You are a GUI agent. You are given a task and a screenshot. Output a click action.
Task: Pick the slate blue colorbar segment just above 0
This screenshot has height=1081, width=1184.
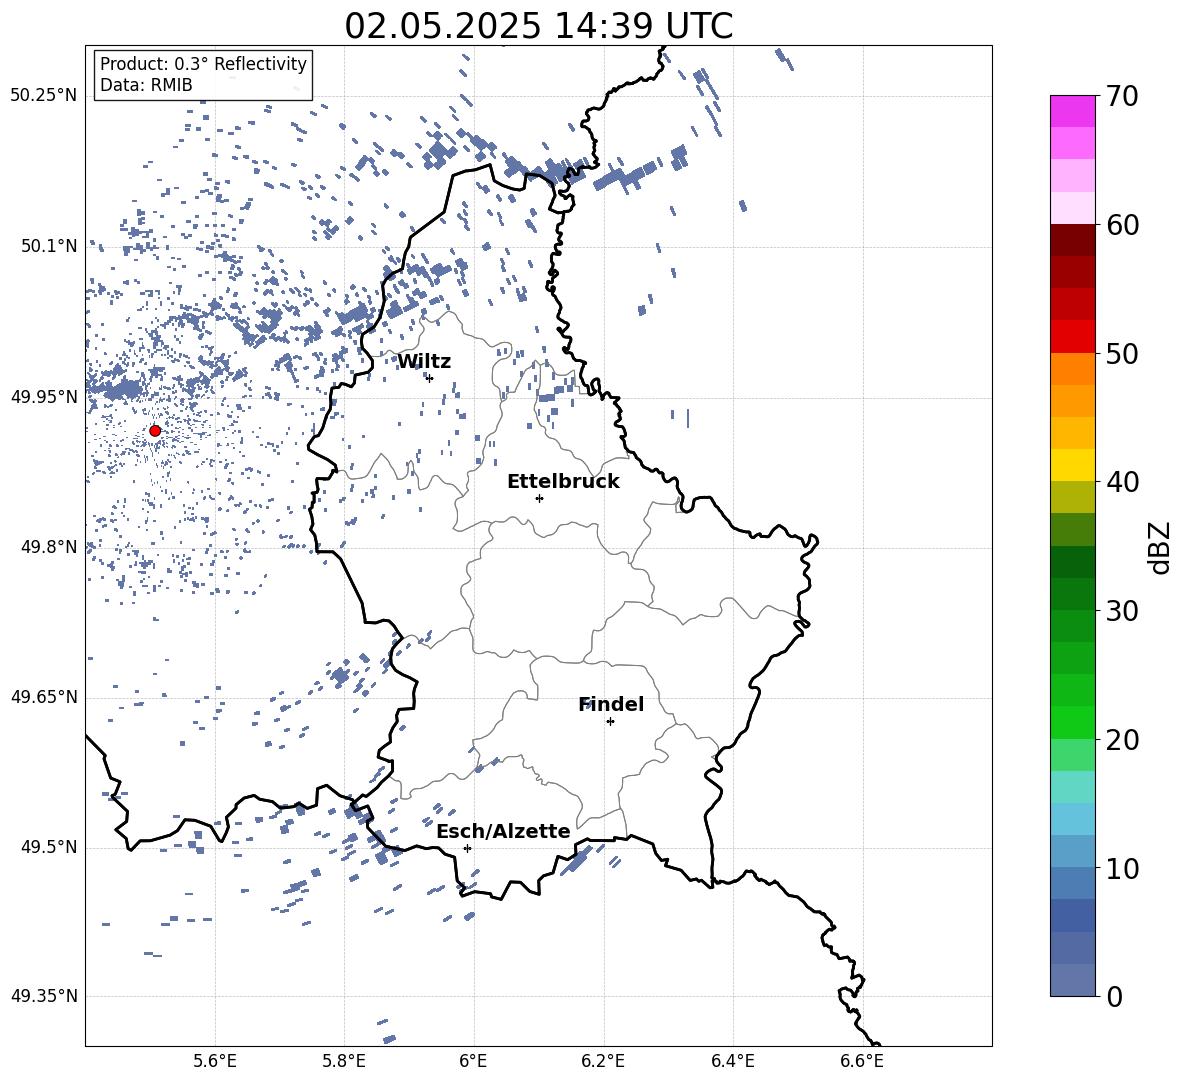[x=1073, y=980]
